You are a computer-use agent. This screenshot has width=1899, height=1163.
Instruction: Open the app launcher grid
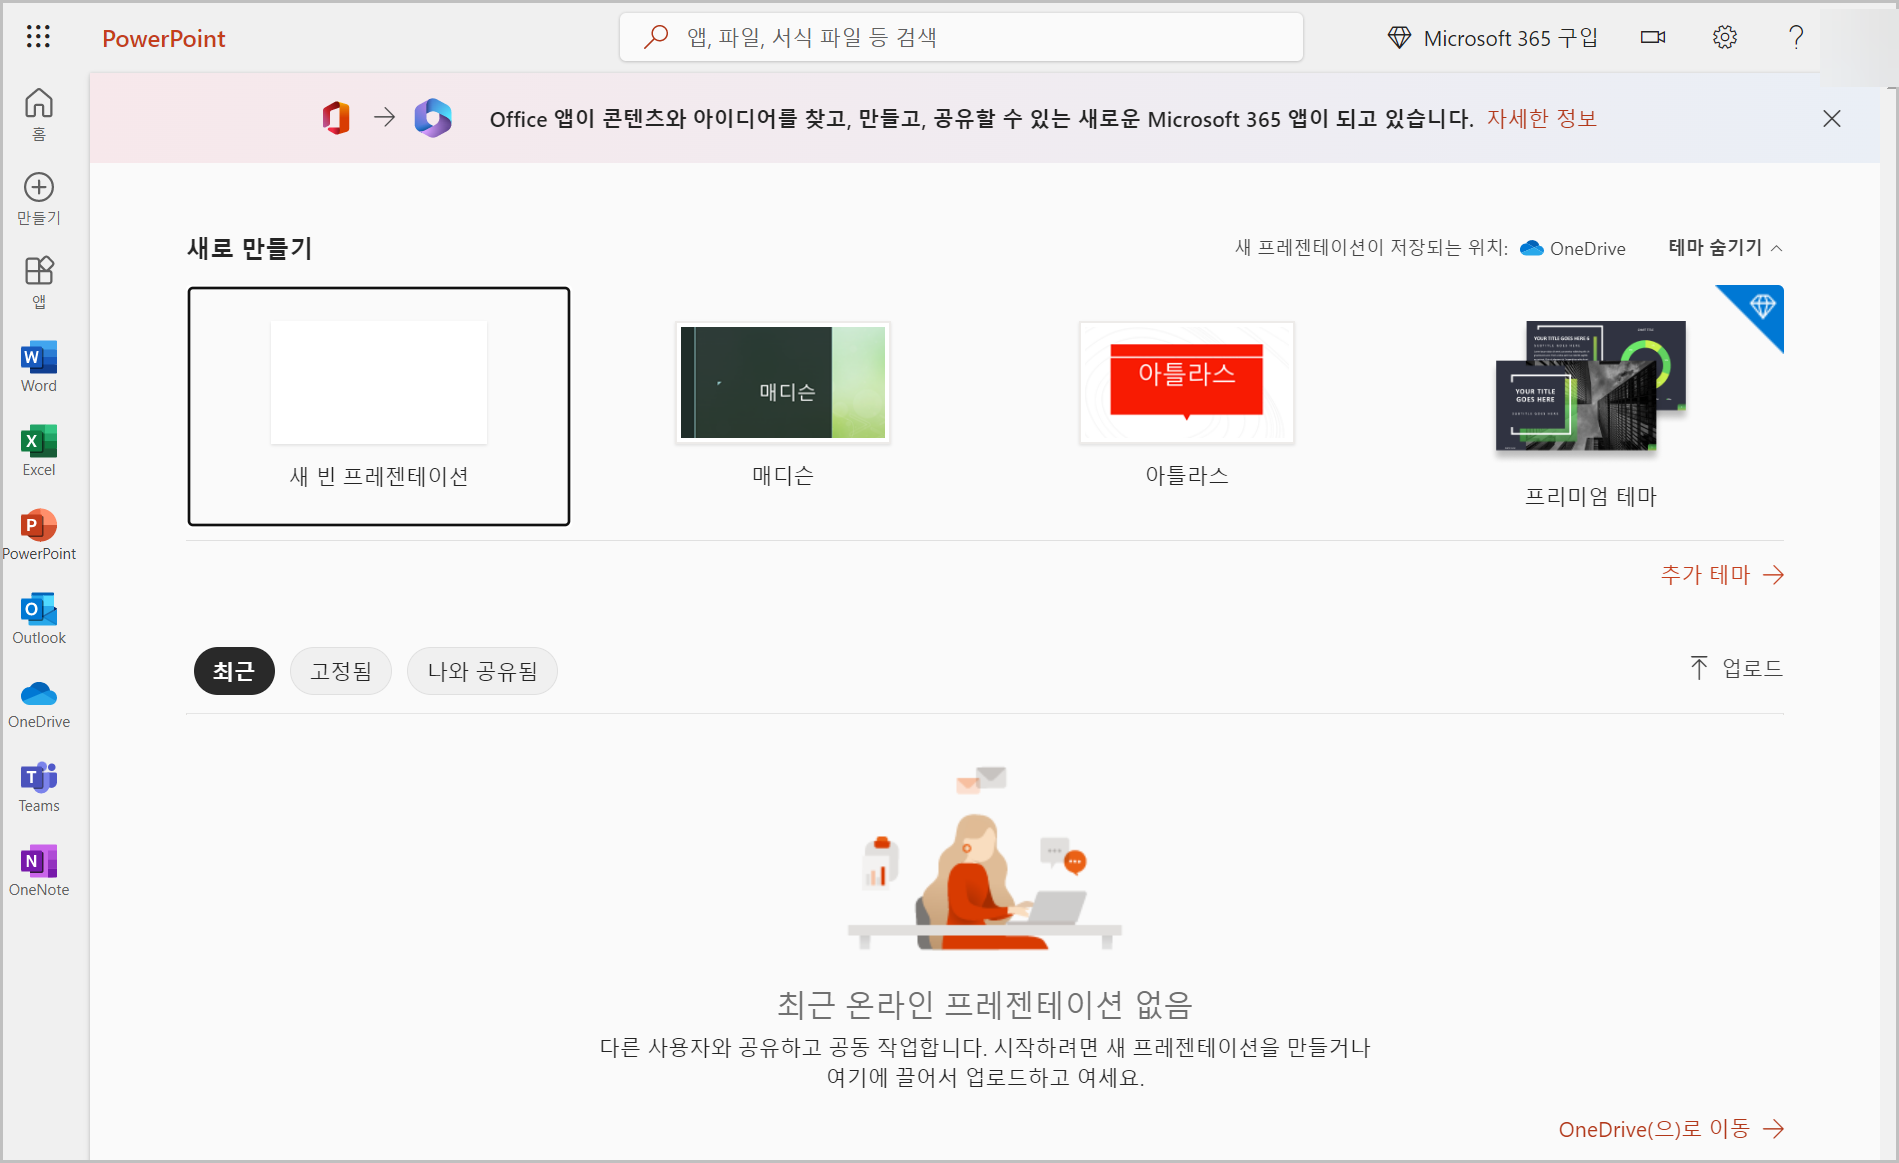pos(38,37)
